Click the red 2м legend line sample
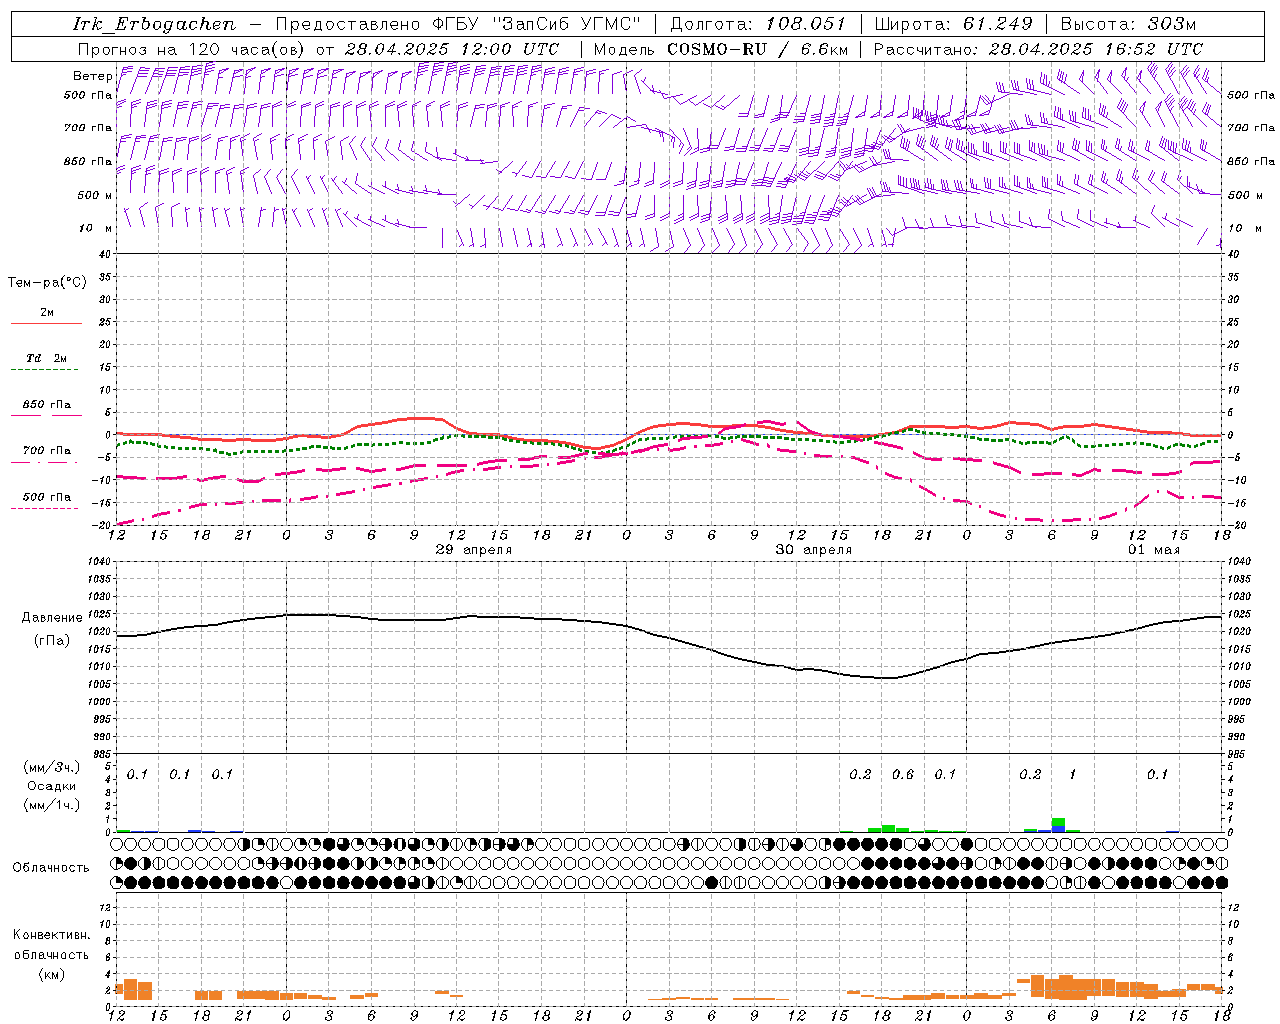The height and width of the screenshot is (1024, 1280). coord(46,323)
